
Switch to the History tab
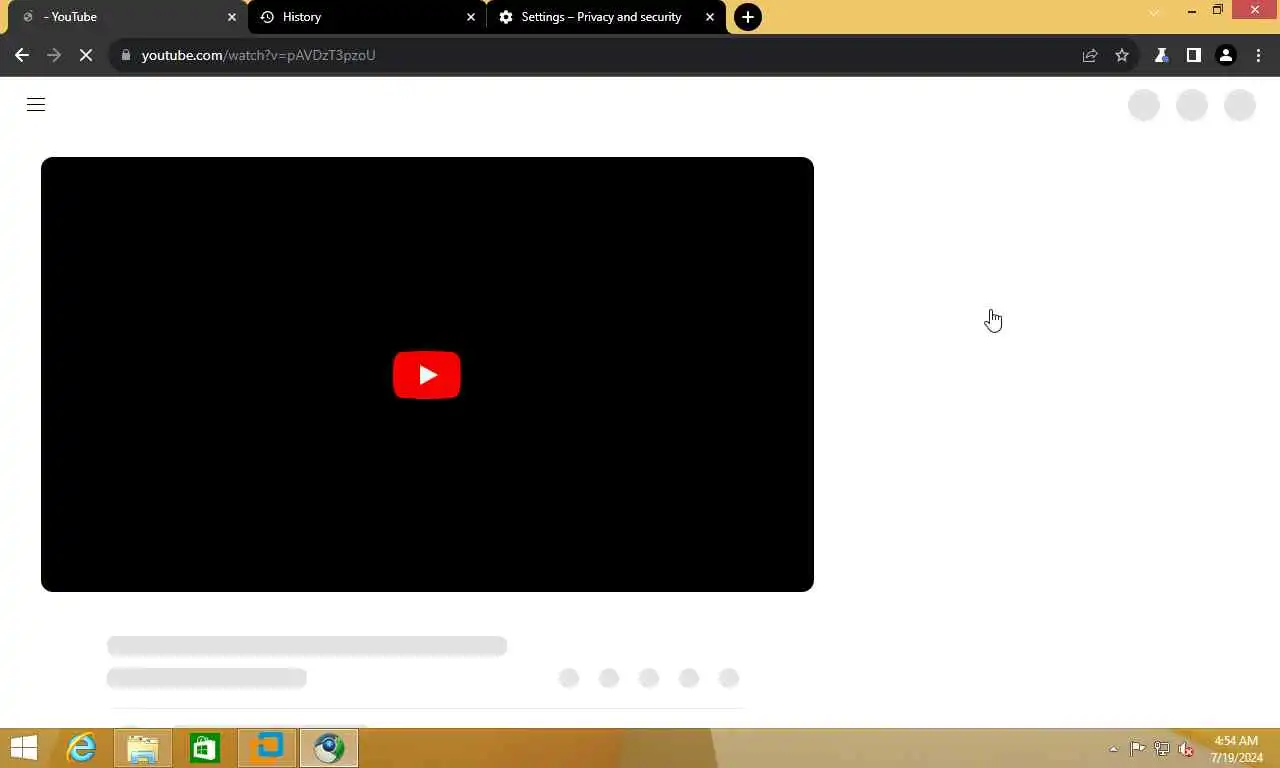[x=367, y=17]
